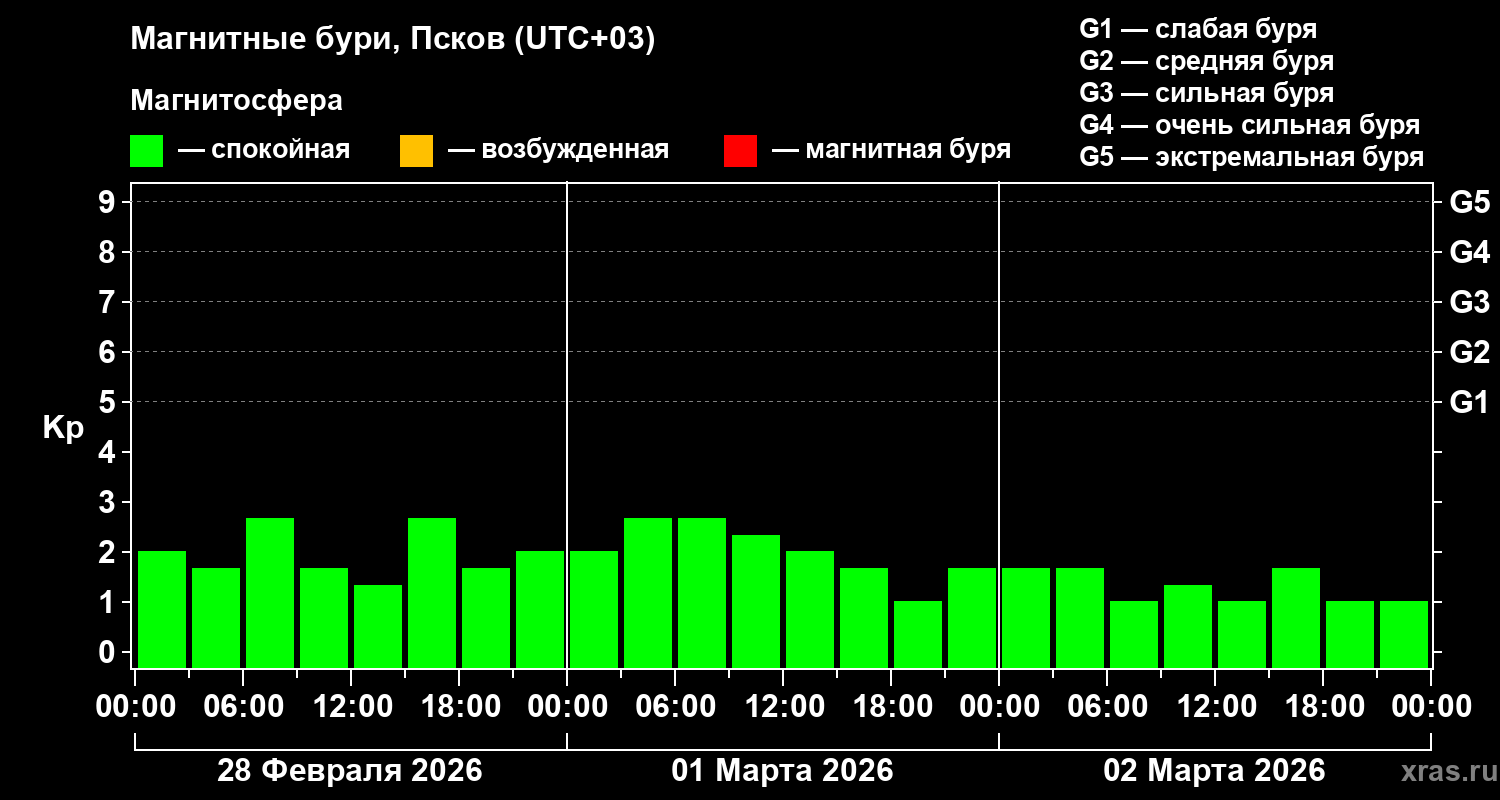
Task: Select the 12:00–15:00 bar on 28 Февраля
Action: 378,626
